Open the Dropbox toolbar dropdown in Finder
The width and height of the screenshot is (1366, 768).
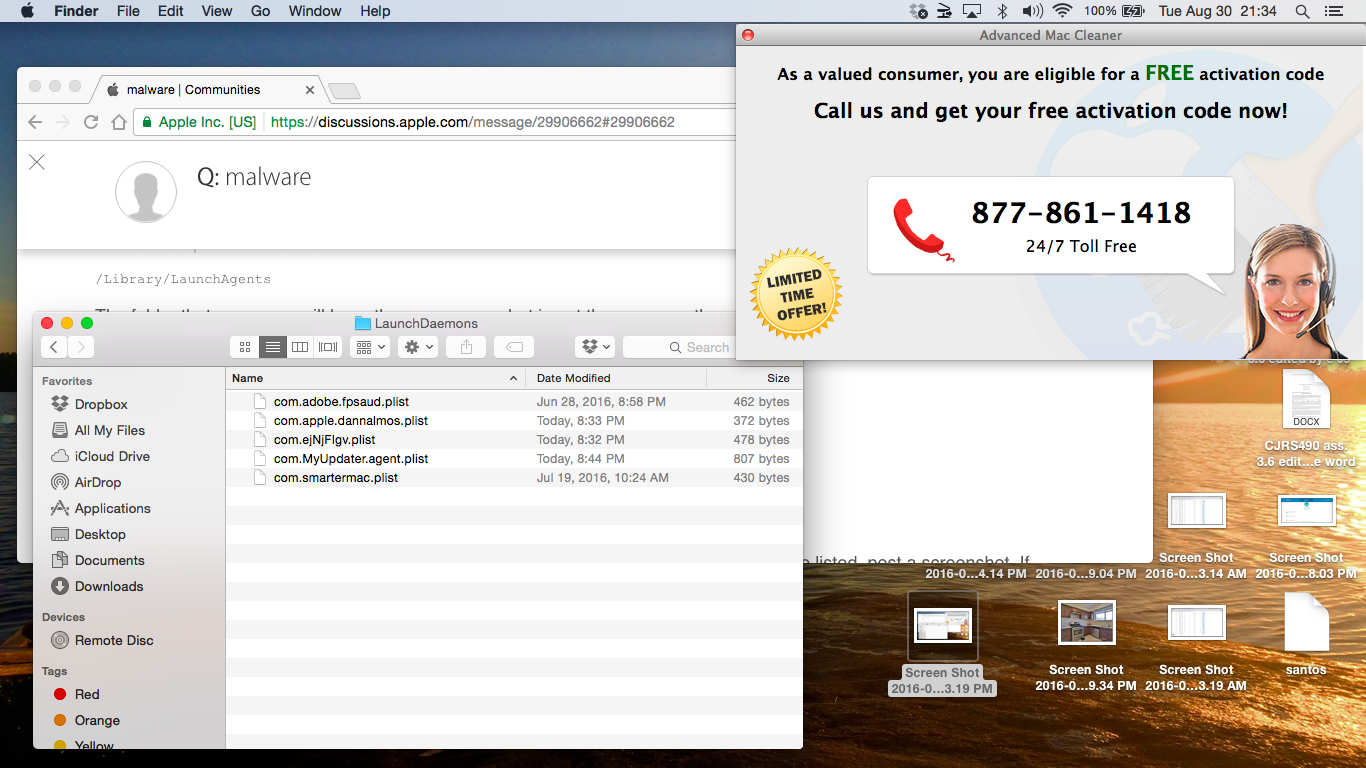(x=595, y=347)
